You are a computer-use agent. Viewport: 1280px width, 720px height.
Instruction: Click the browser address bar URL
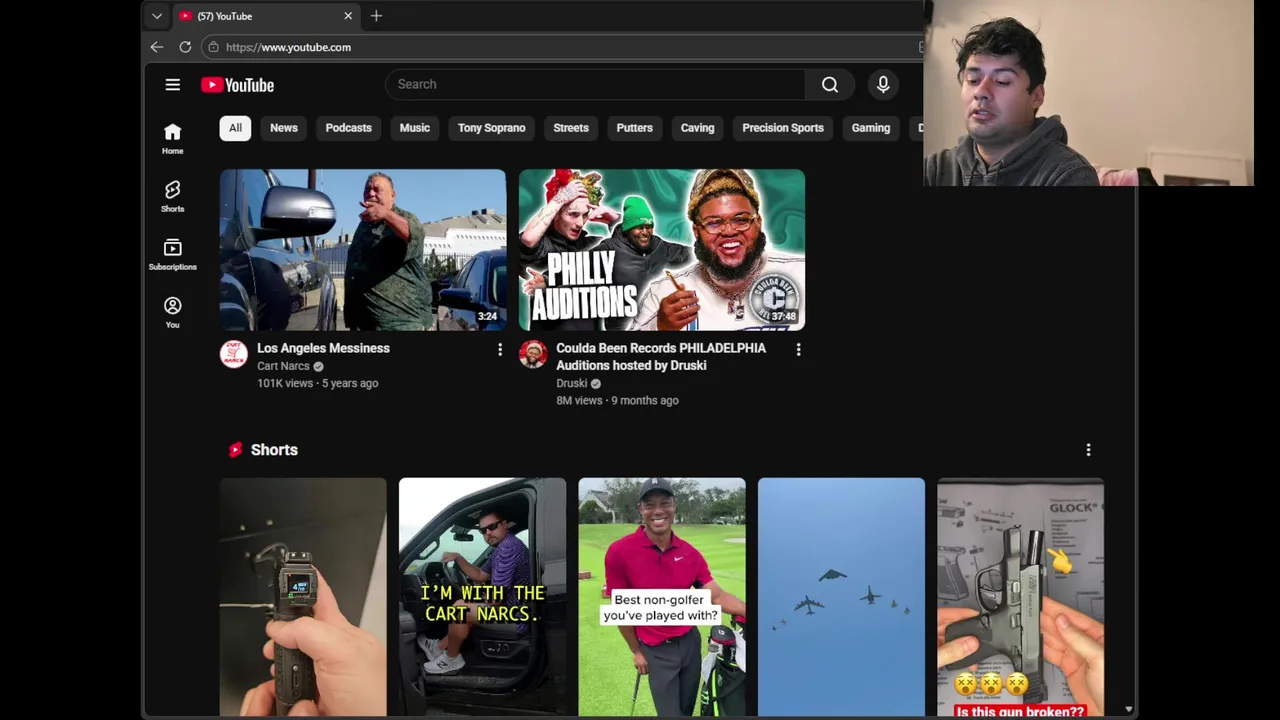coord(288,47)
